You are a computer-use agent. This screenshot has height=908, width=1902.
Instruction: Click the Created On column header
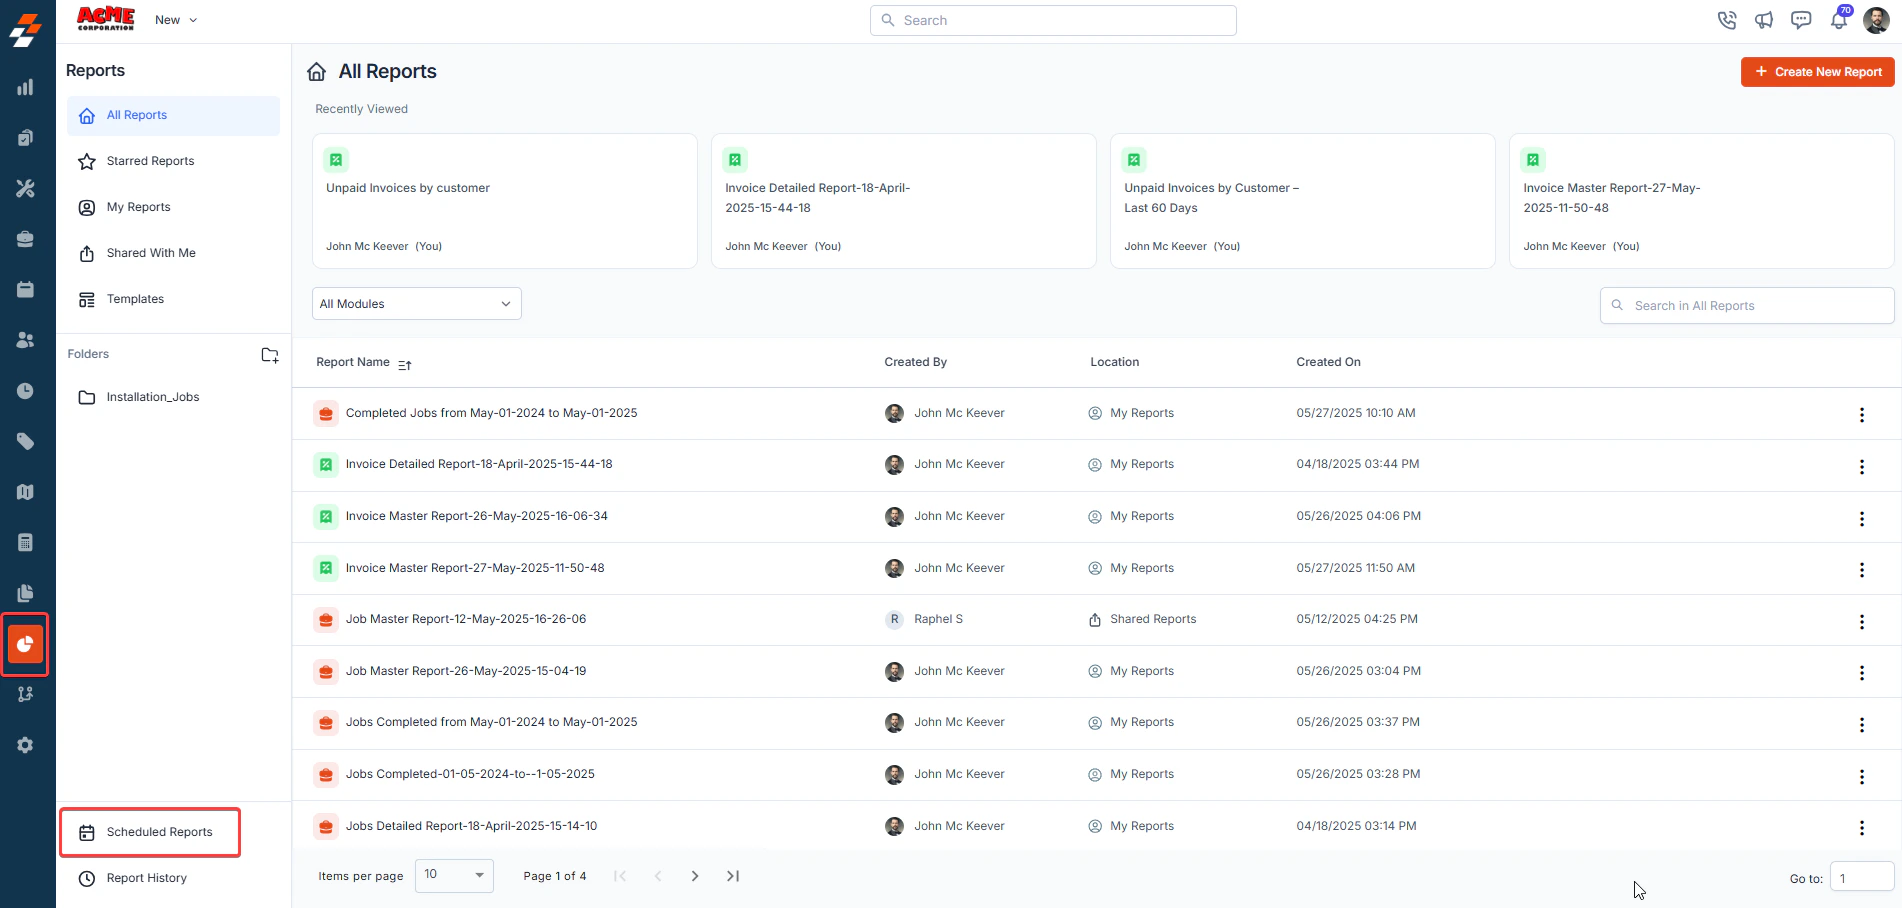click(1328, 362)
